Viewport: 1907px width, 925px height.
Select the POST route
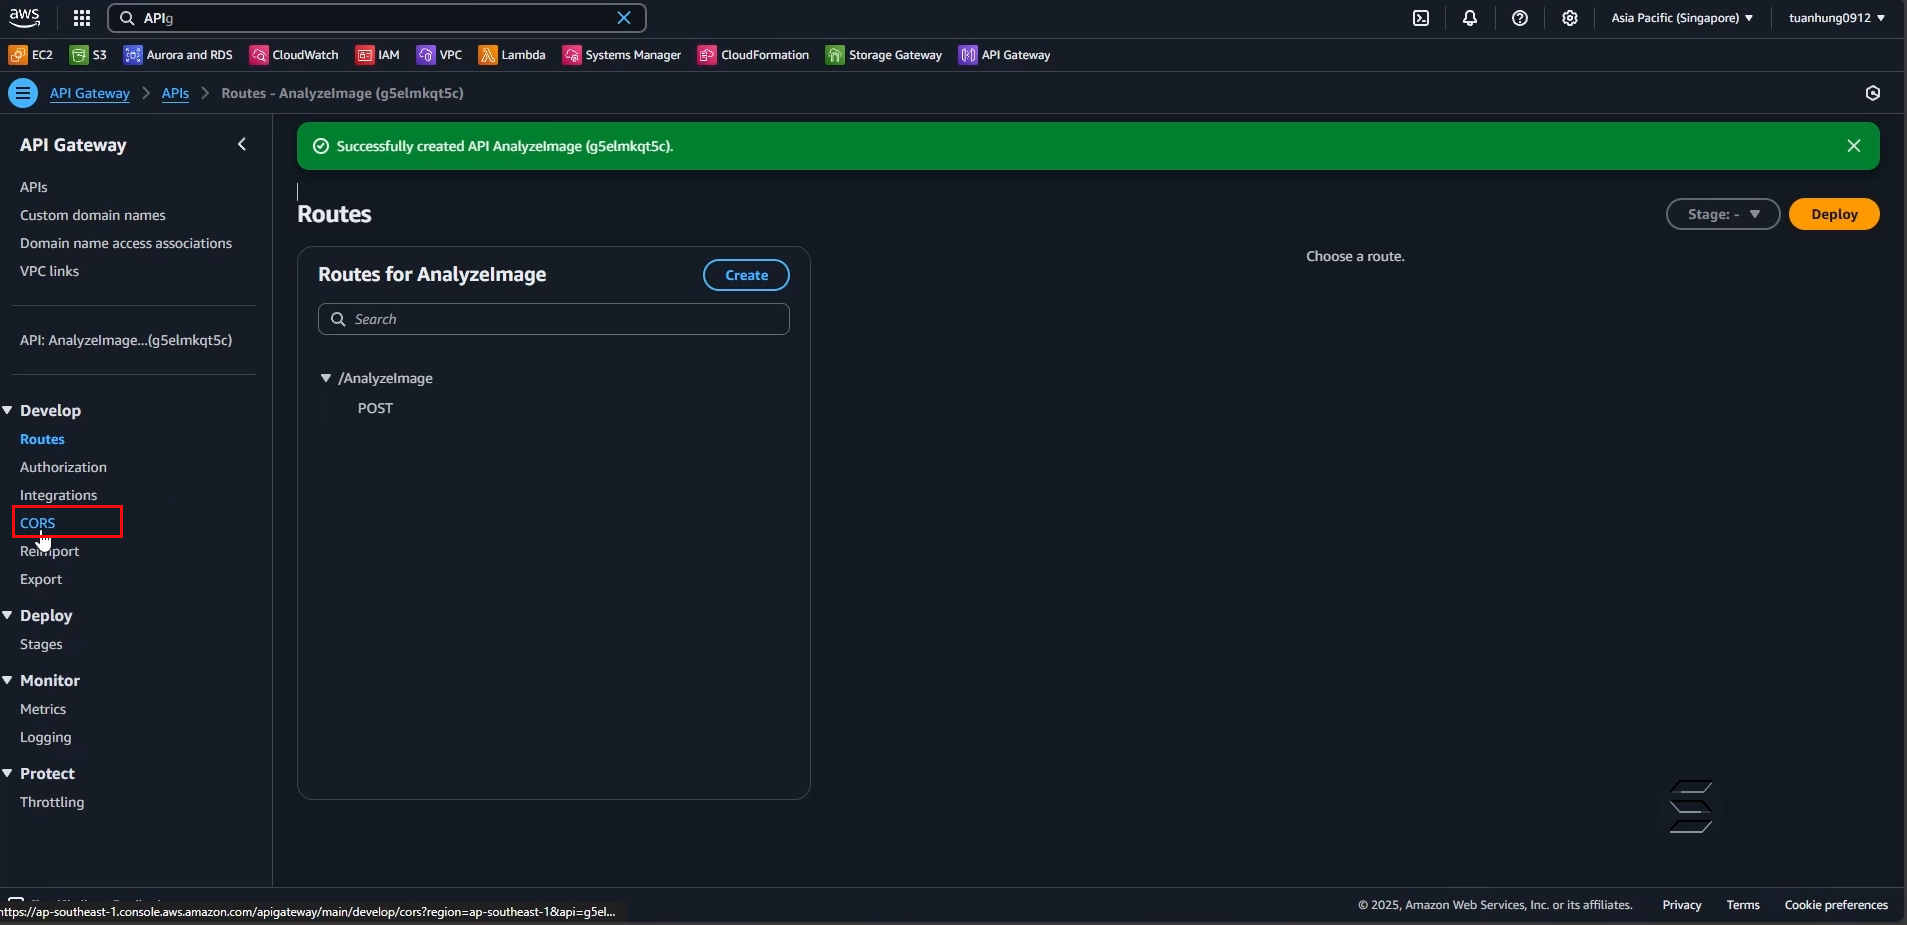pos(375,408)
